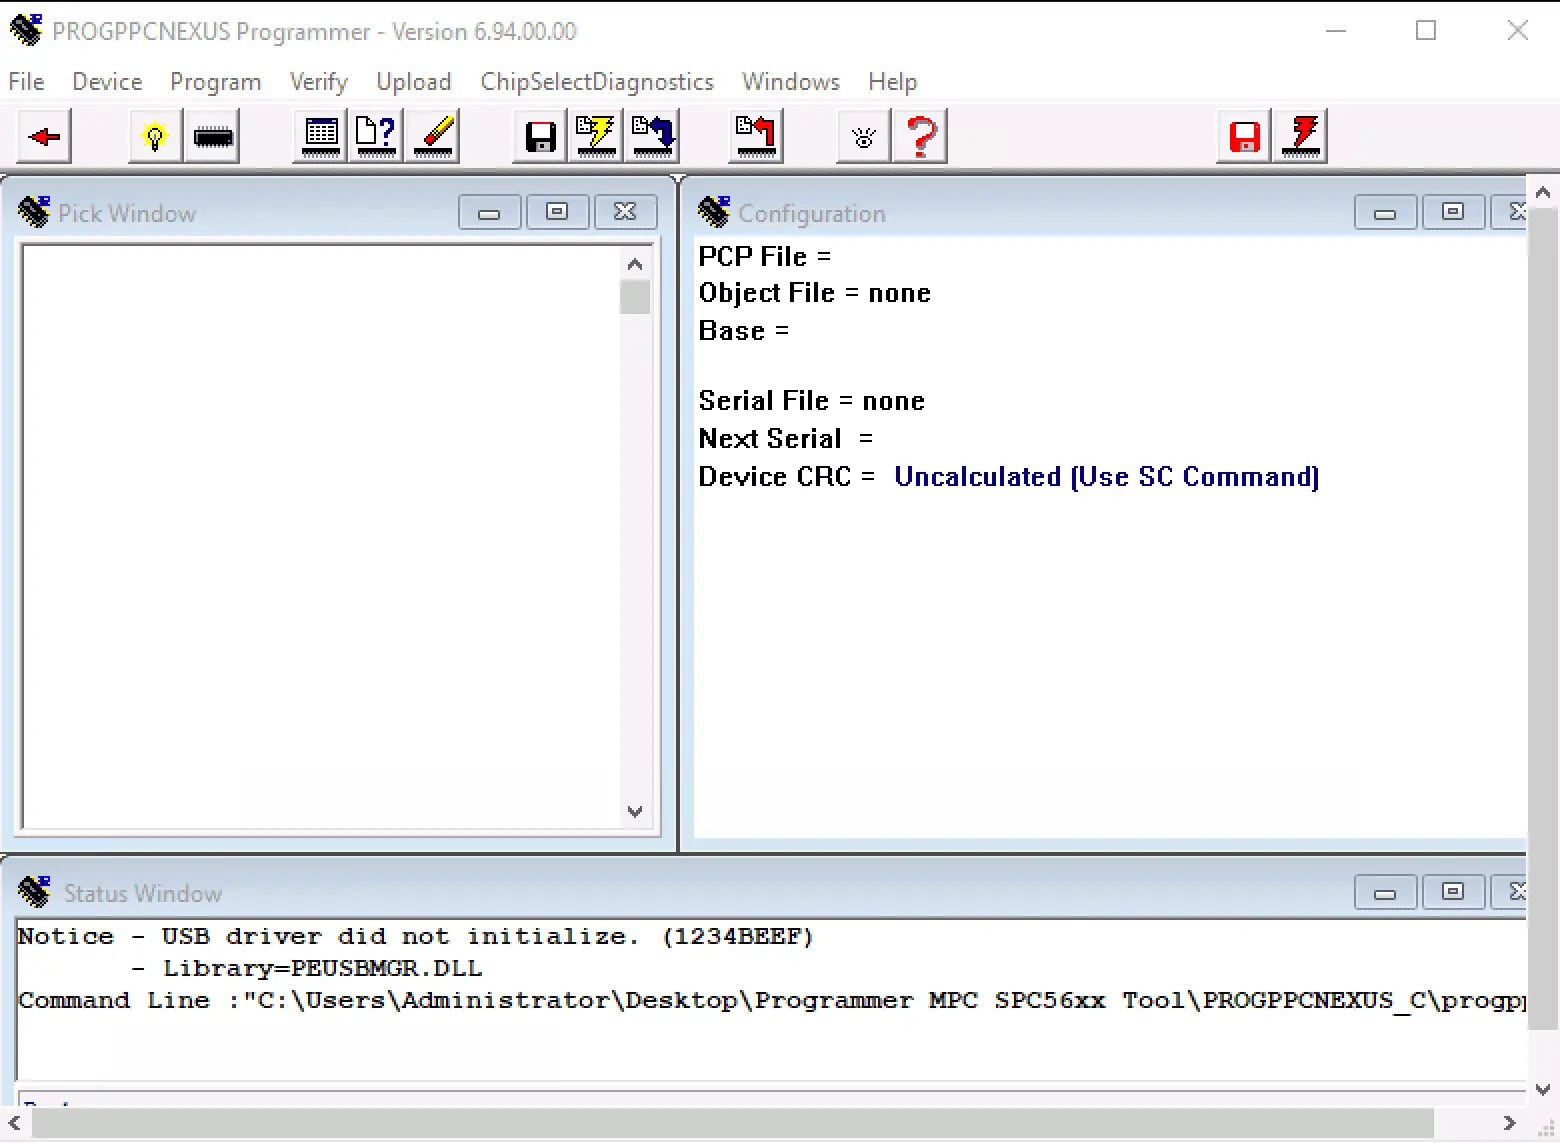Screen dimensions: 1560x1144
Task: Click main workspace vertical scrollbar down arrow
Action: coord(1543,1090)
